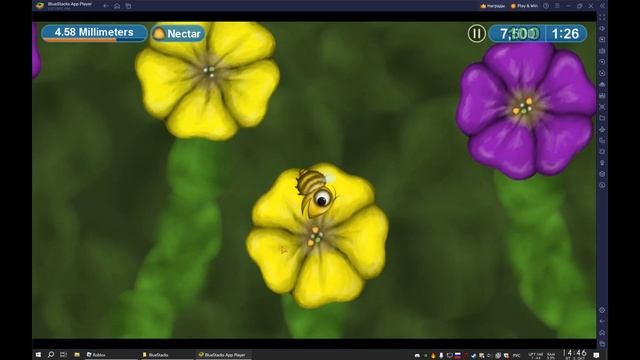Viewport: 640px width, 360px height.
Task: Open Windows taskbar search
Action: tap(51, 355)
